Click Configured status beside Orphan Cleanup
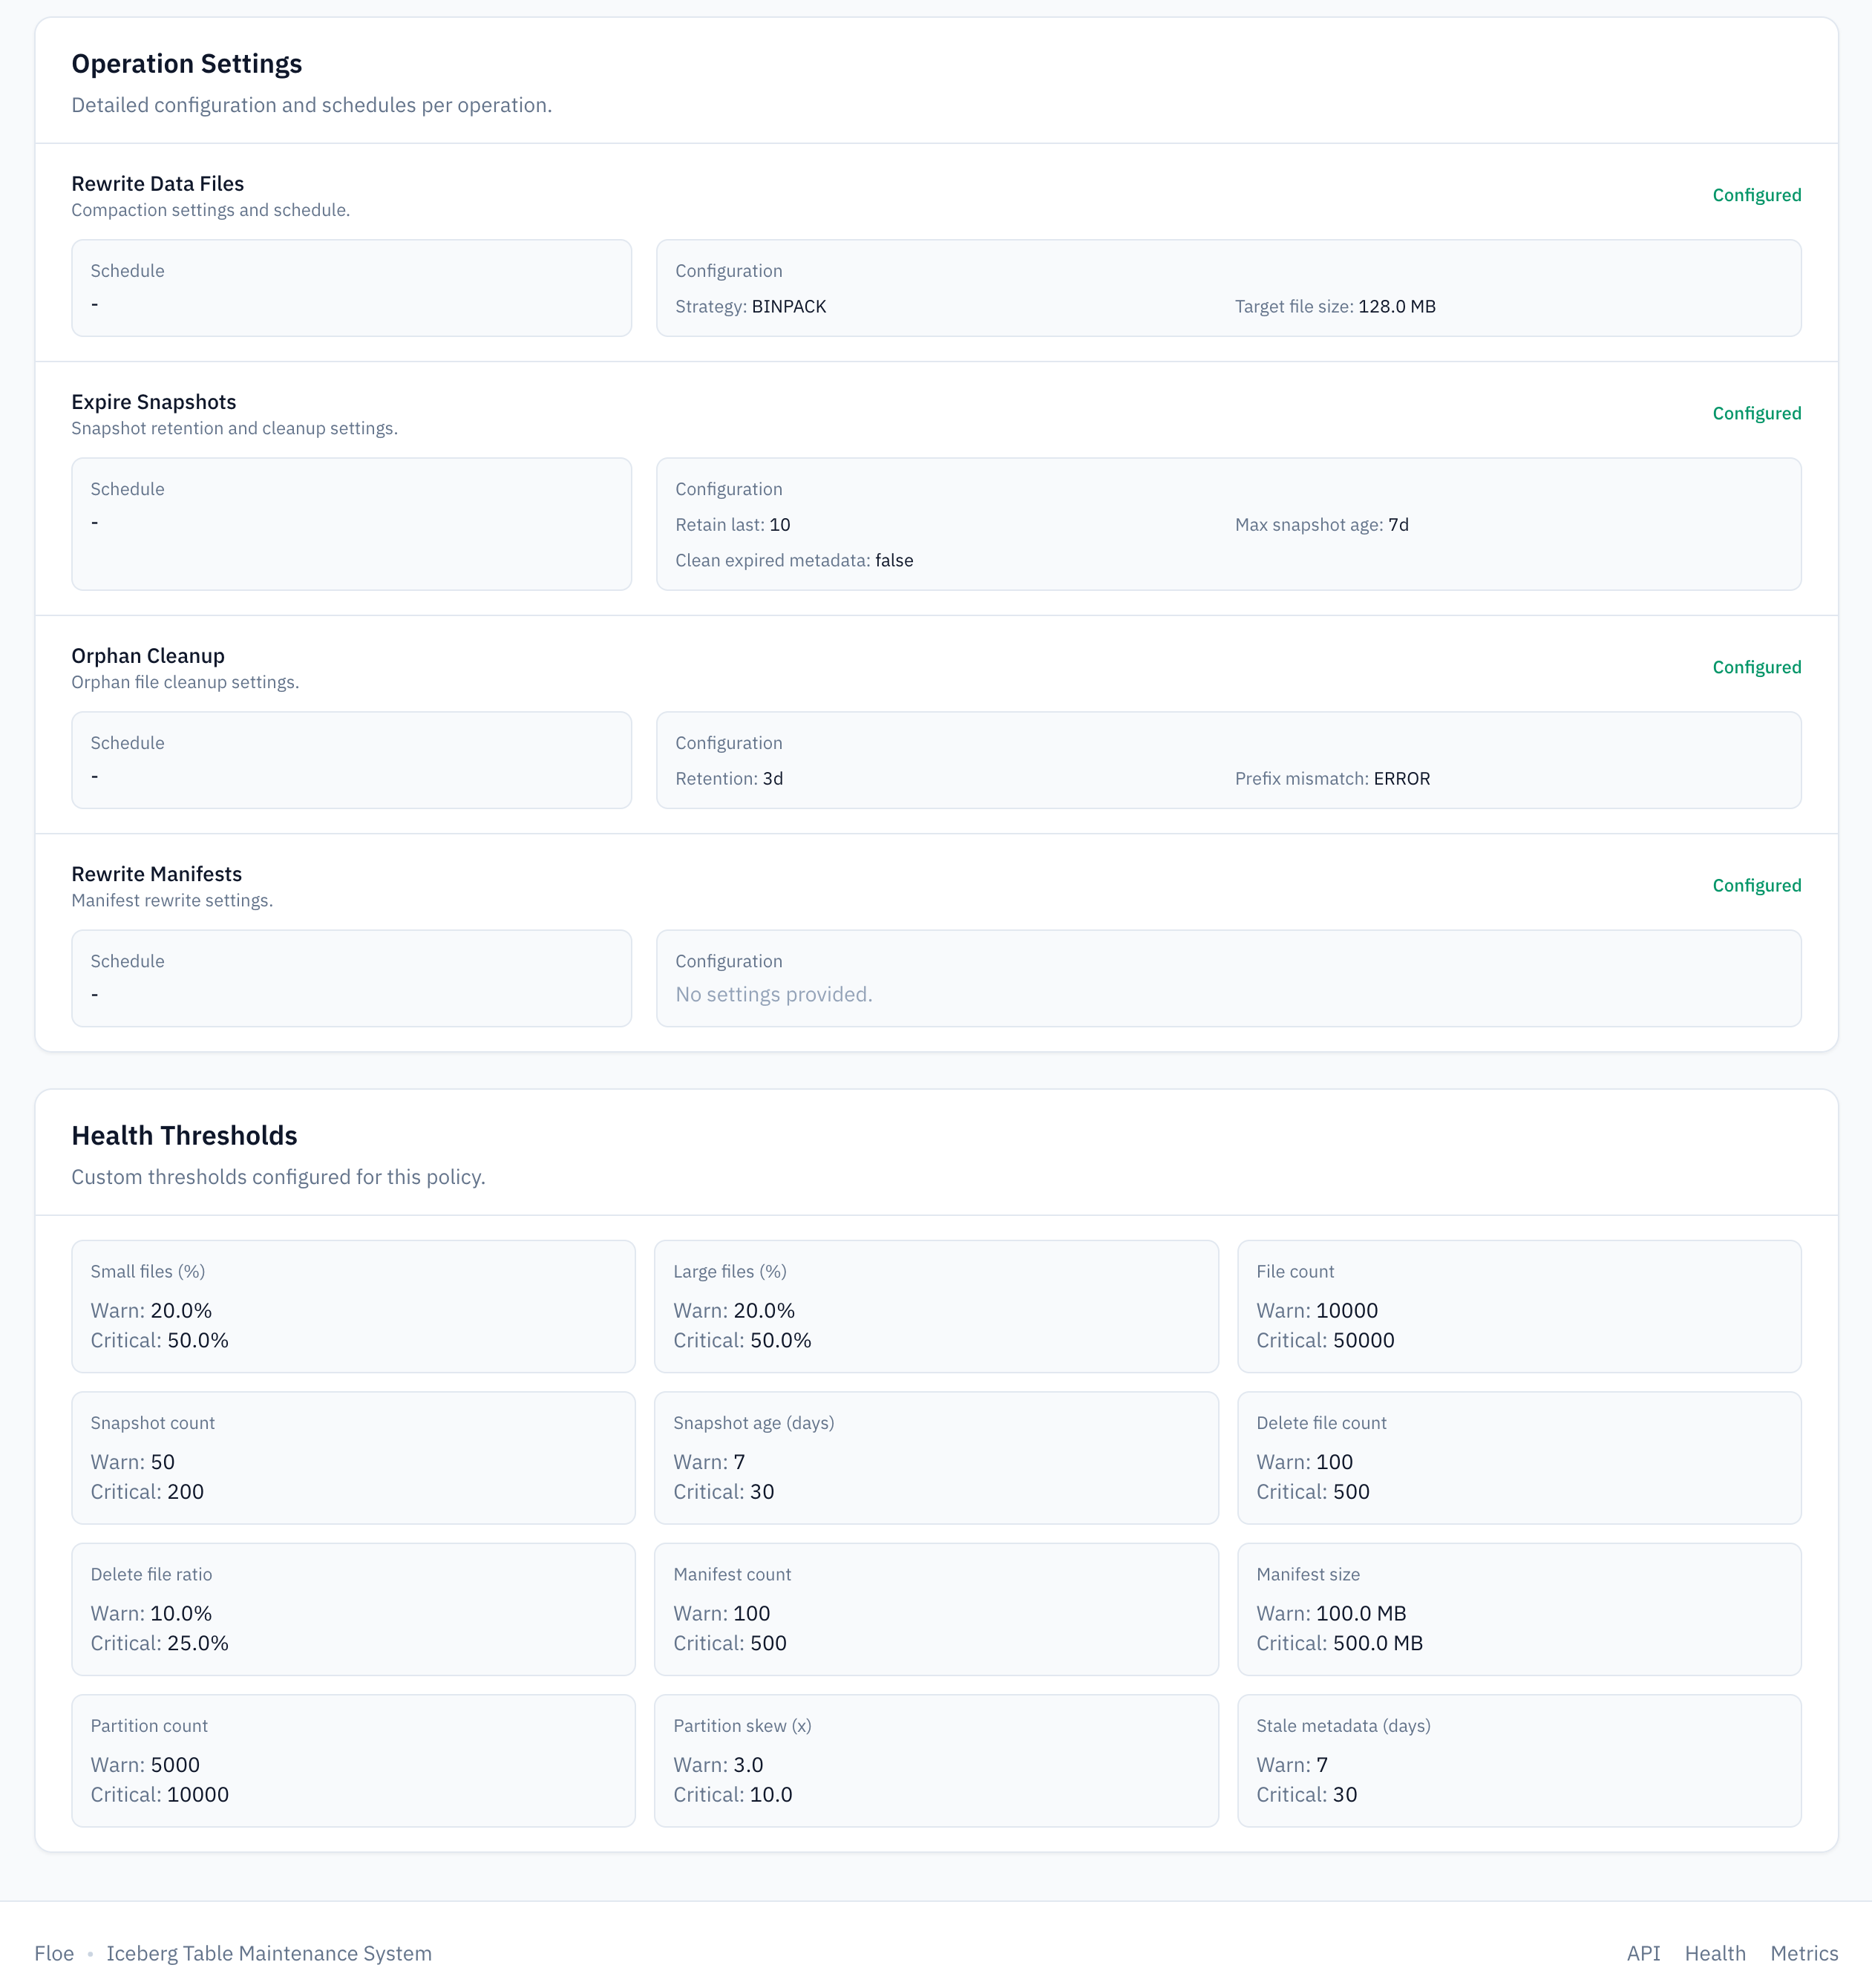Screen dimensions: 1872x1988 click(x=1756, y=667)
